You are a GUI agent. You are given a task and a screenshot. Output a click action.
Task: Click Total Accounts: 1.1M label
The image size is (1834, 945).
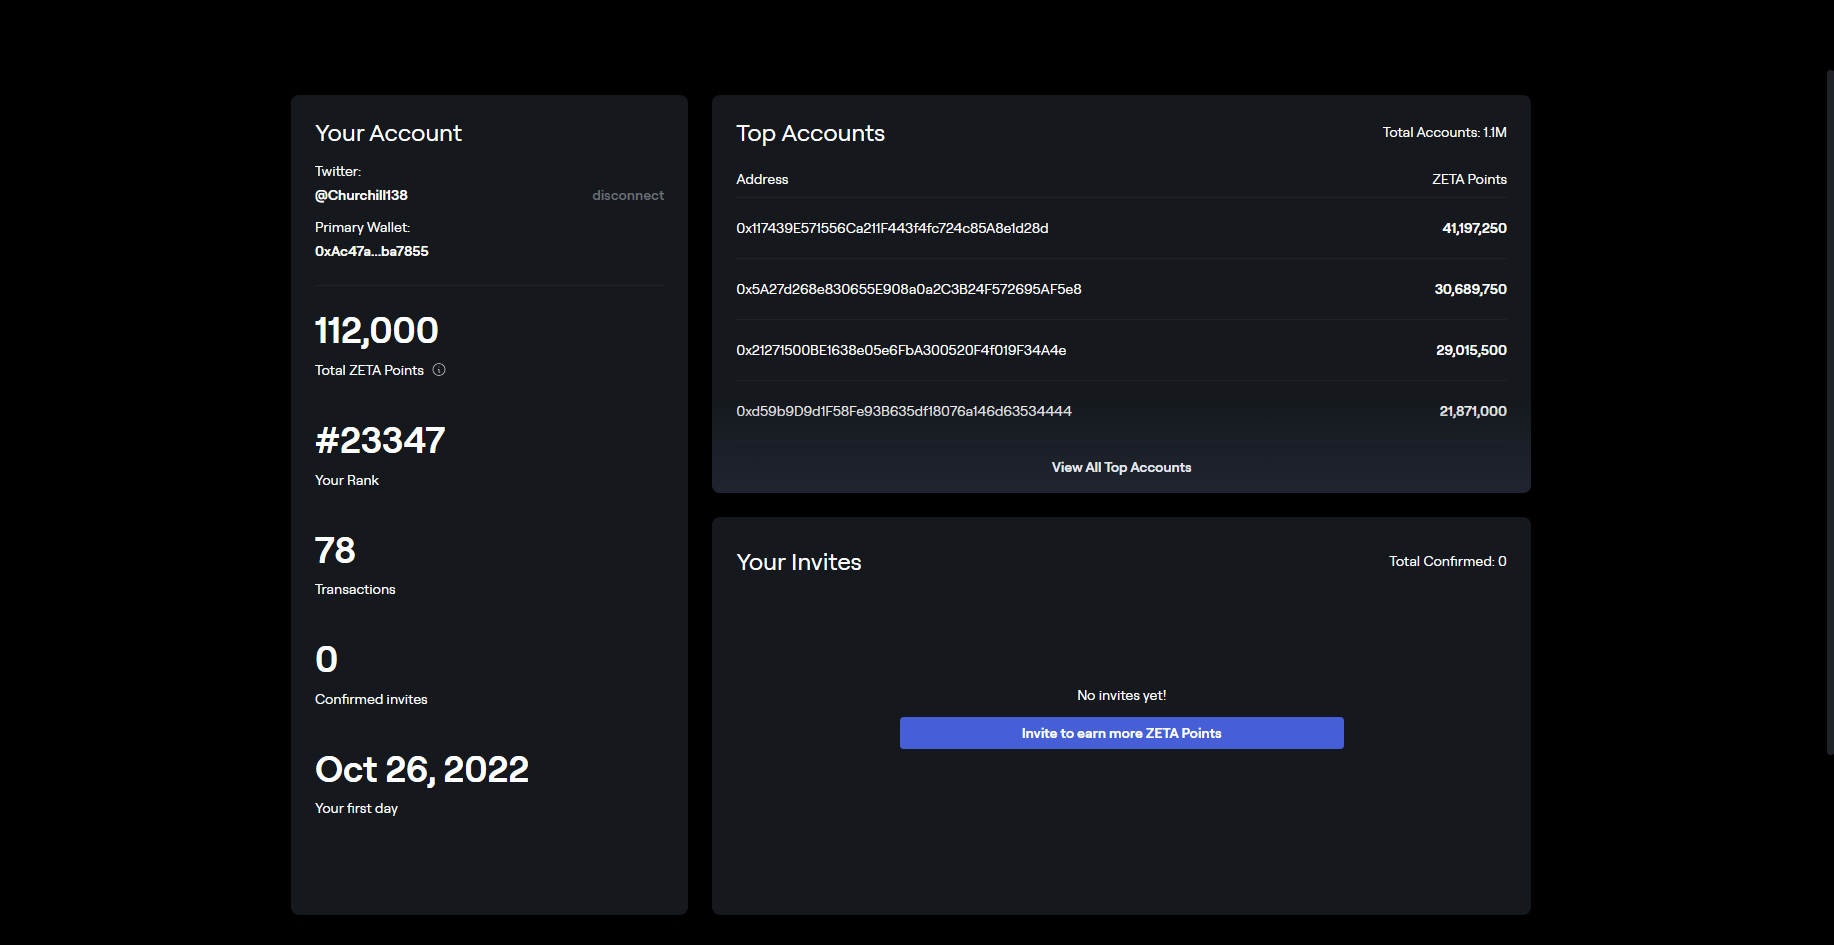point(1444,132)
